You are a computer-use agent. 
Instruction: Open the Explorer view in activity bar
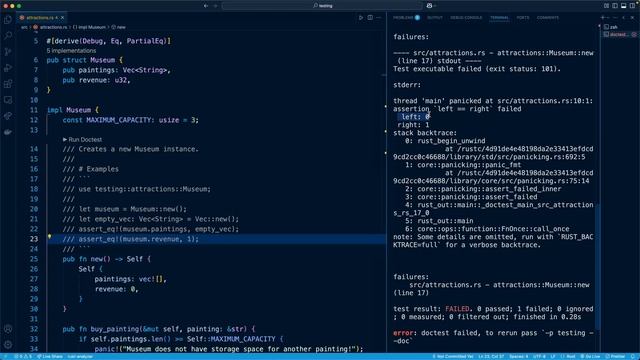pyautogui.click(x=8, y=20)
